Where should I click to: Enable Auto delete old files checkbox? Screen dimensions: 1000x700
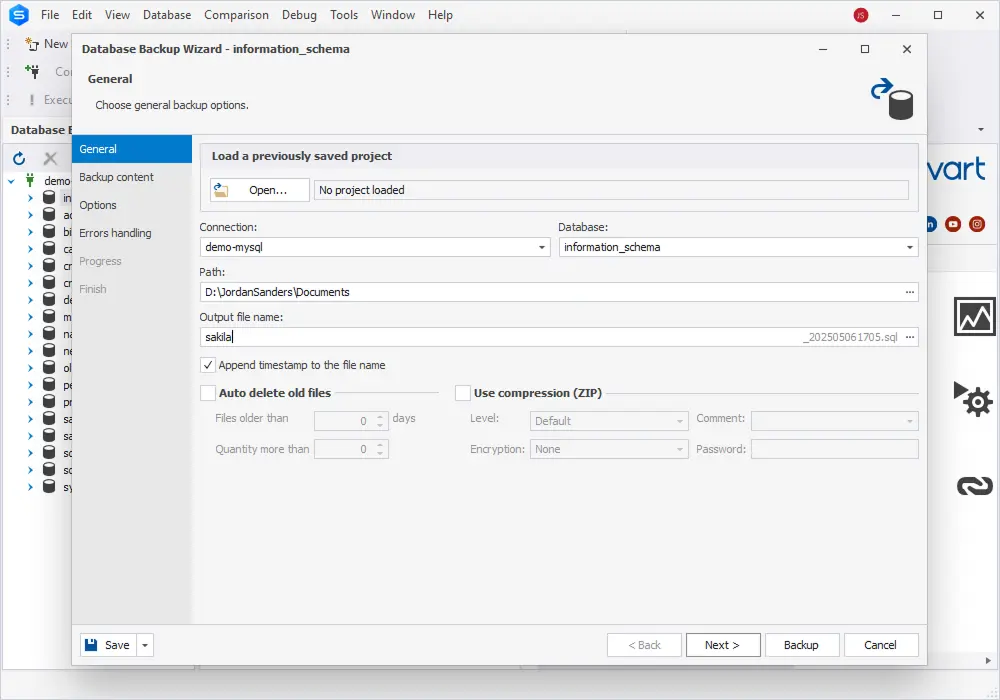[208, 393]
